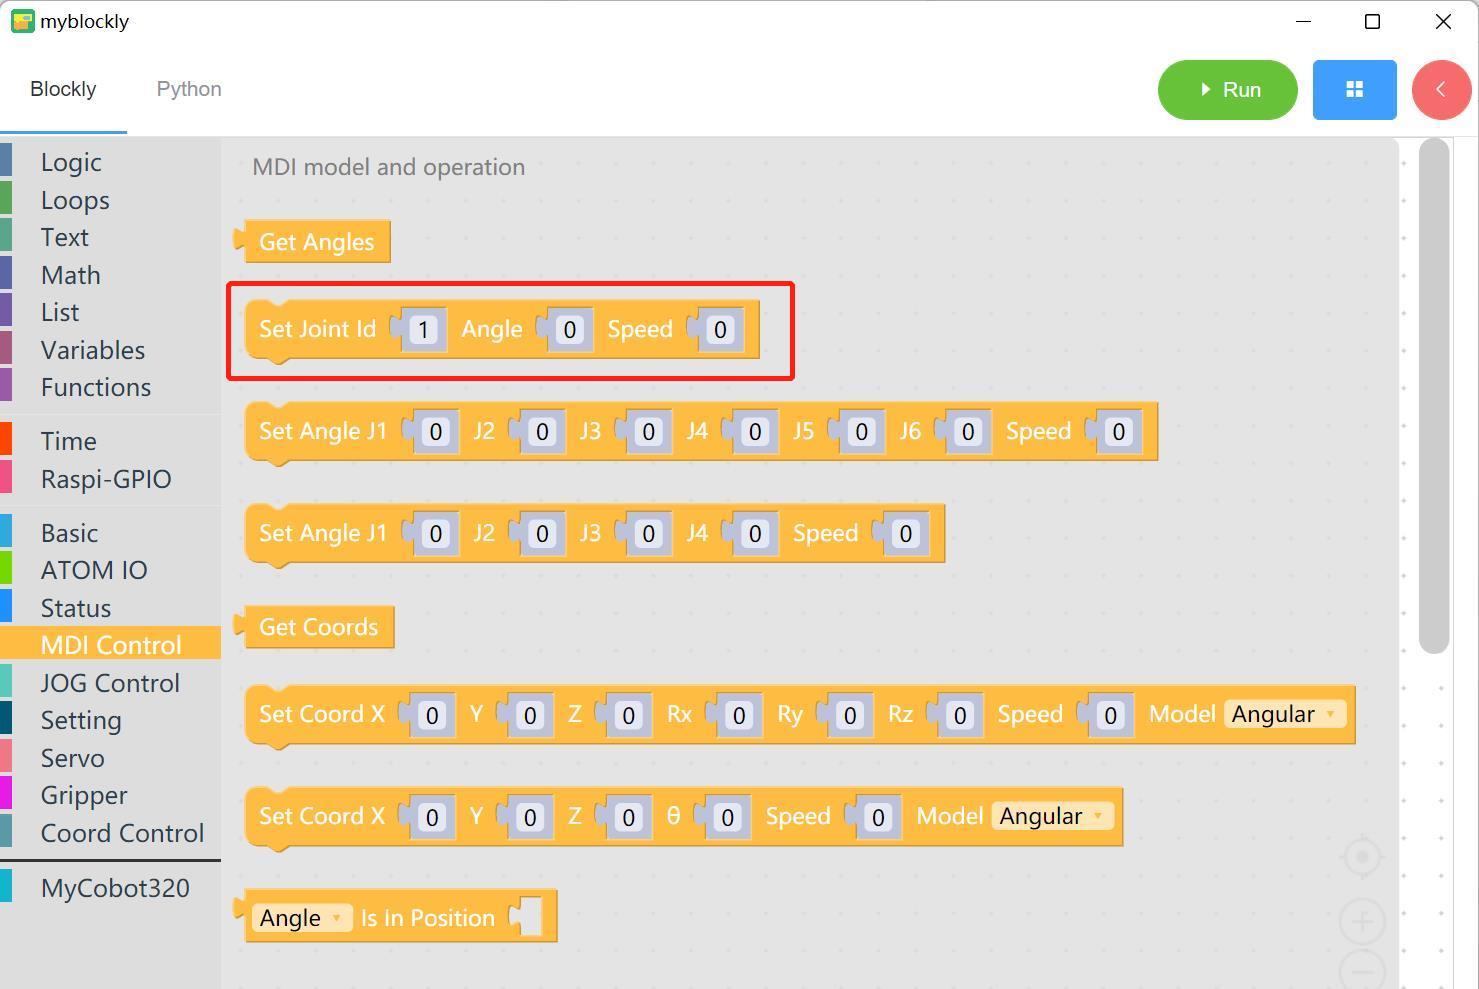Viewport: 1479px width, 989px height.
Task: Open the Gripper category
Action: click(x=84, y=795)
